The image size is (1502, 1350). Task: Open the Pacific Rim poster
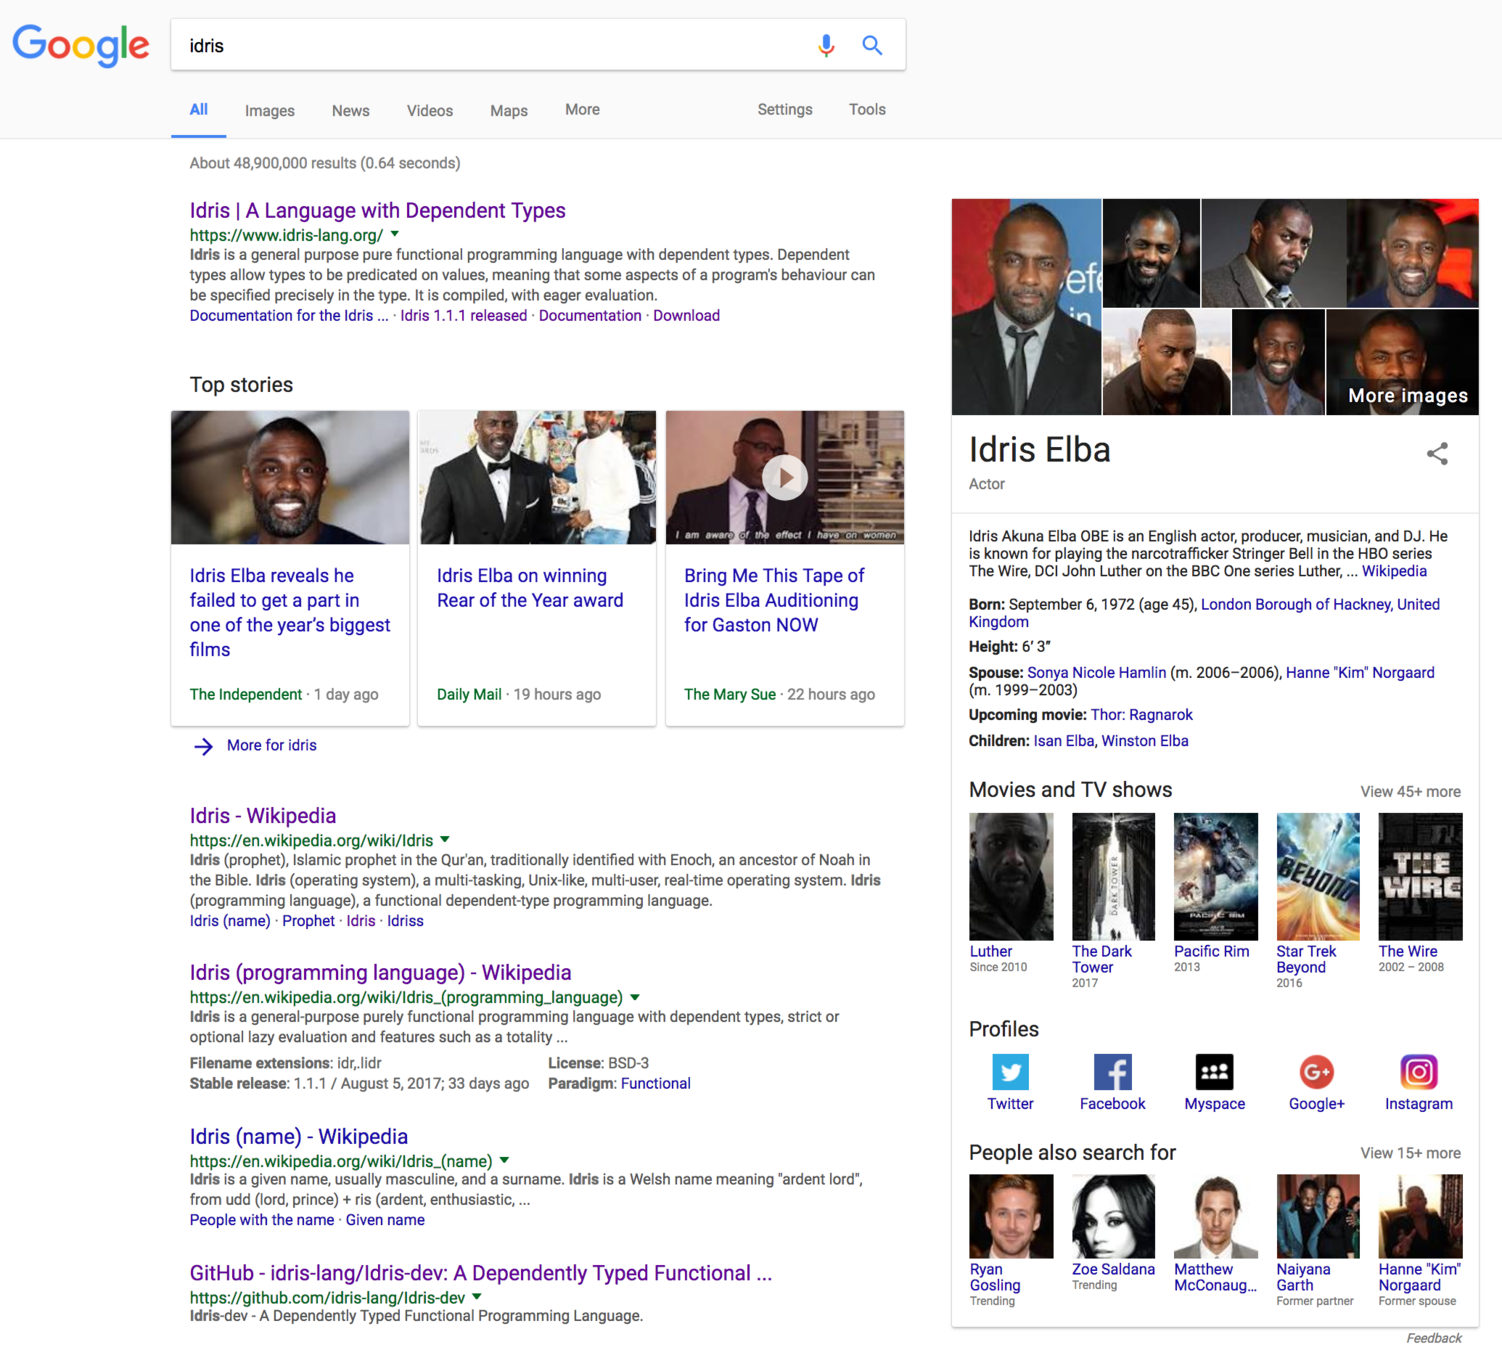coord(1215,876)
